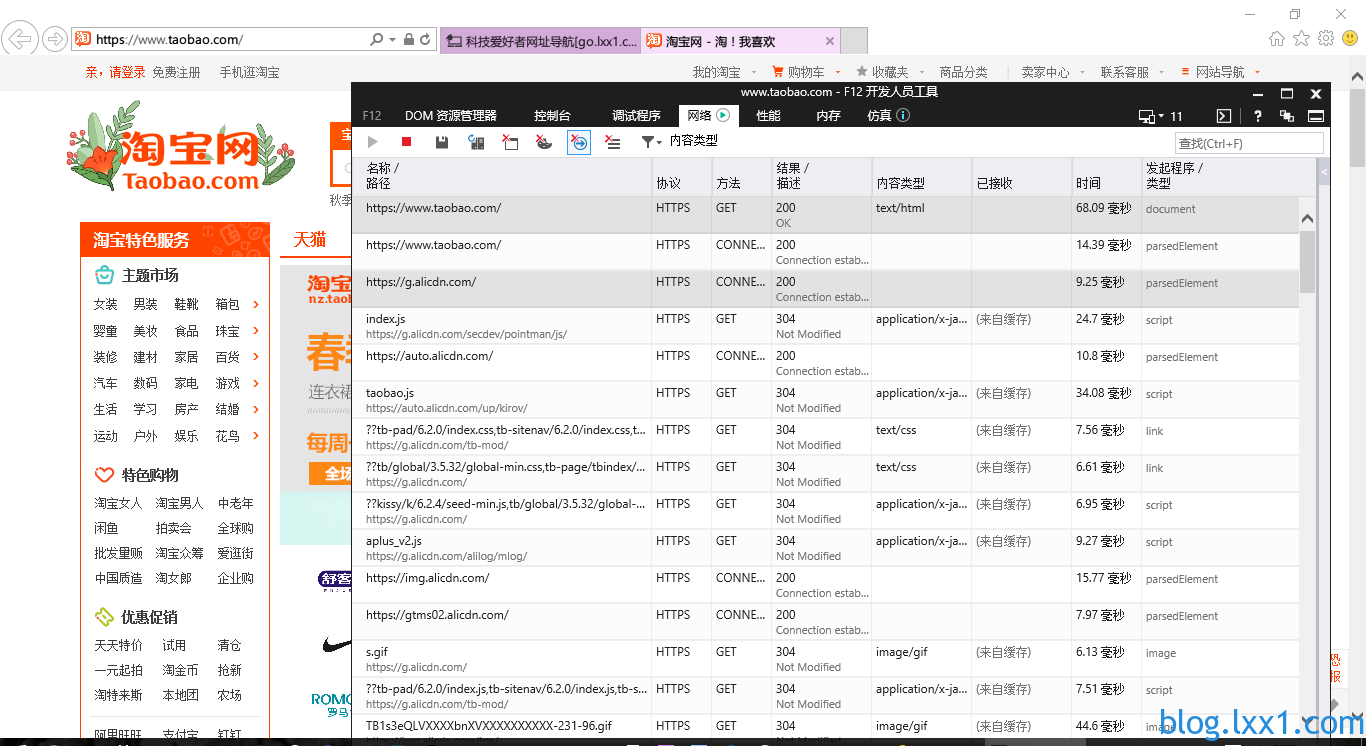Expand the details pane arrow at right
1366x746 pixels.
click(1324, 173)
